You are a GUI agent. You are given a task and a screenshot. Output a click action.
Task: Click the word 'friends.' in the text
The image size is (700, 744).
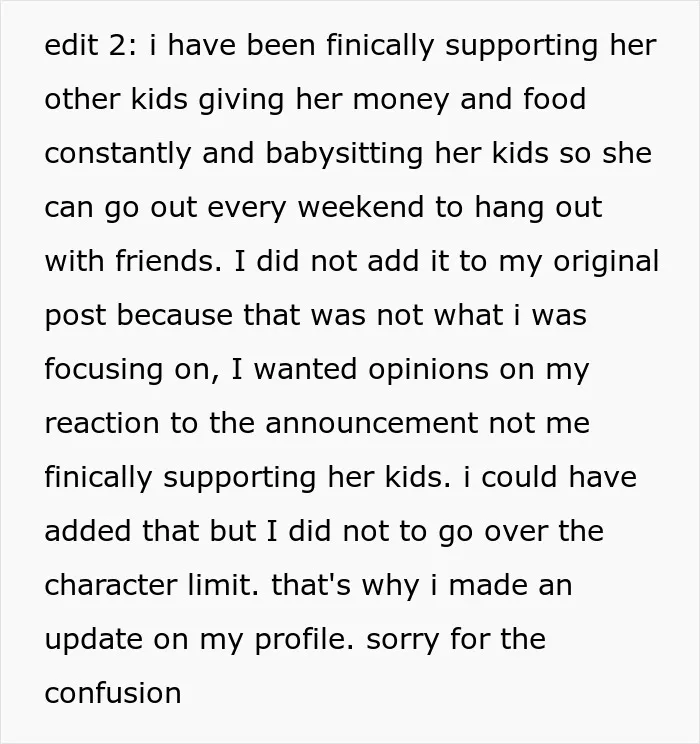pyautogui.click(x=169, y=261)
